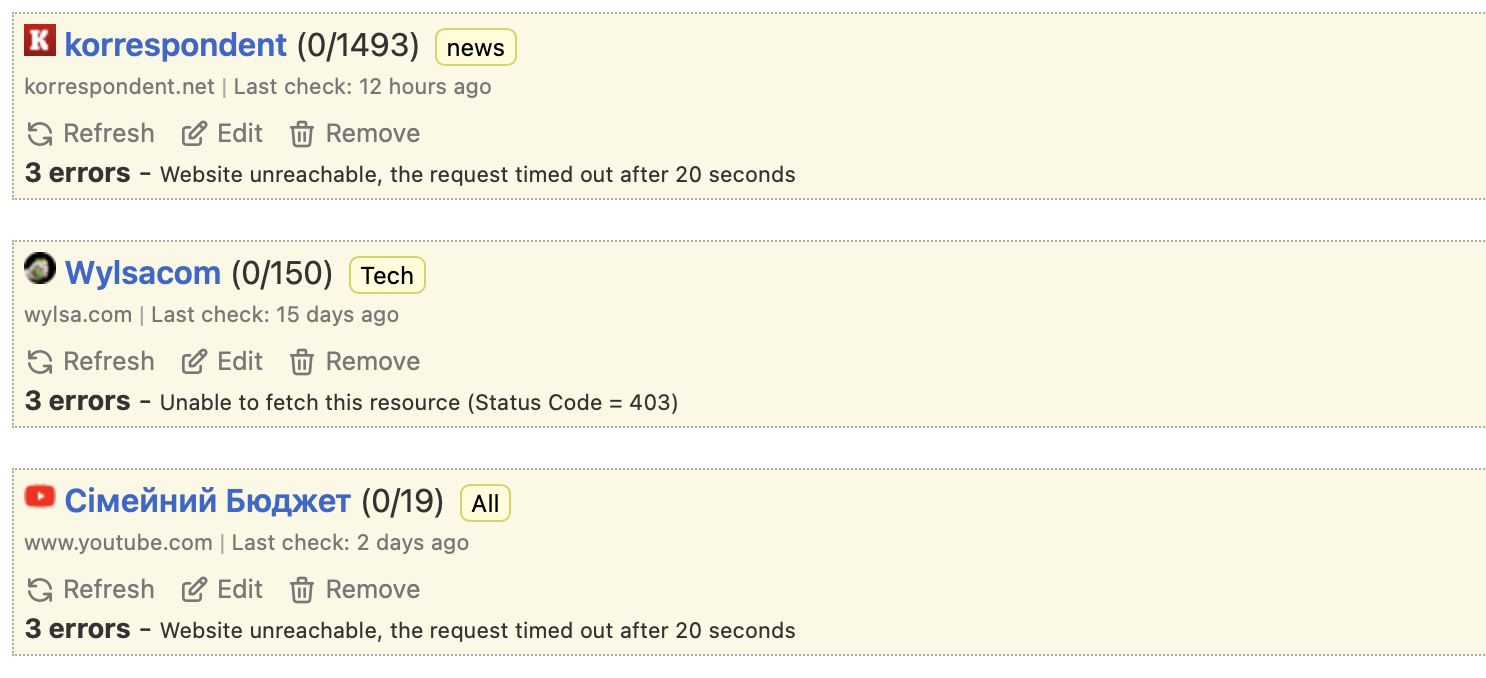Click the Remove trash icon for korrespondent
Viewport: 1486px width, 678px height.
301,133
